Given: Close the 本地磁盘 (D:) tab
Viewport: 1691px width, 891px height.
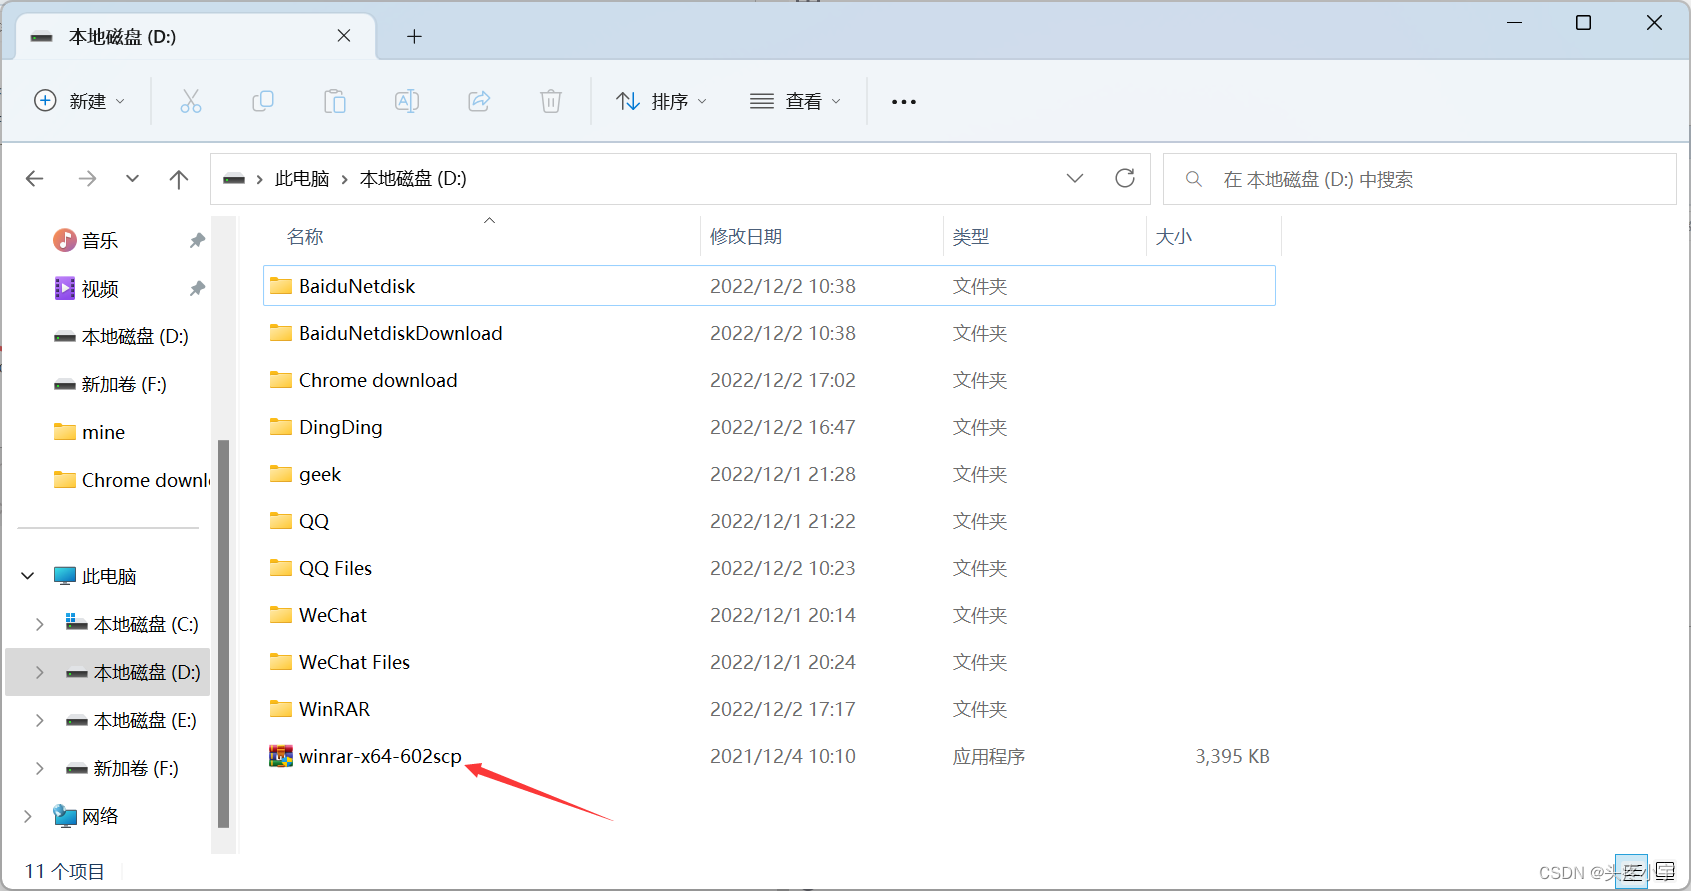Looking at the screenshot, I should [344, 36].
